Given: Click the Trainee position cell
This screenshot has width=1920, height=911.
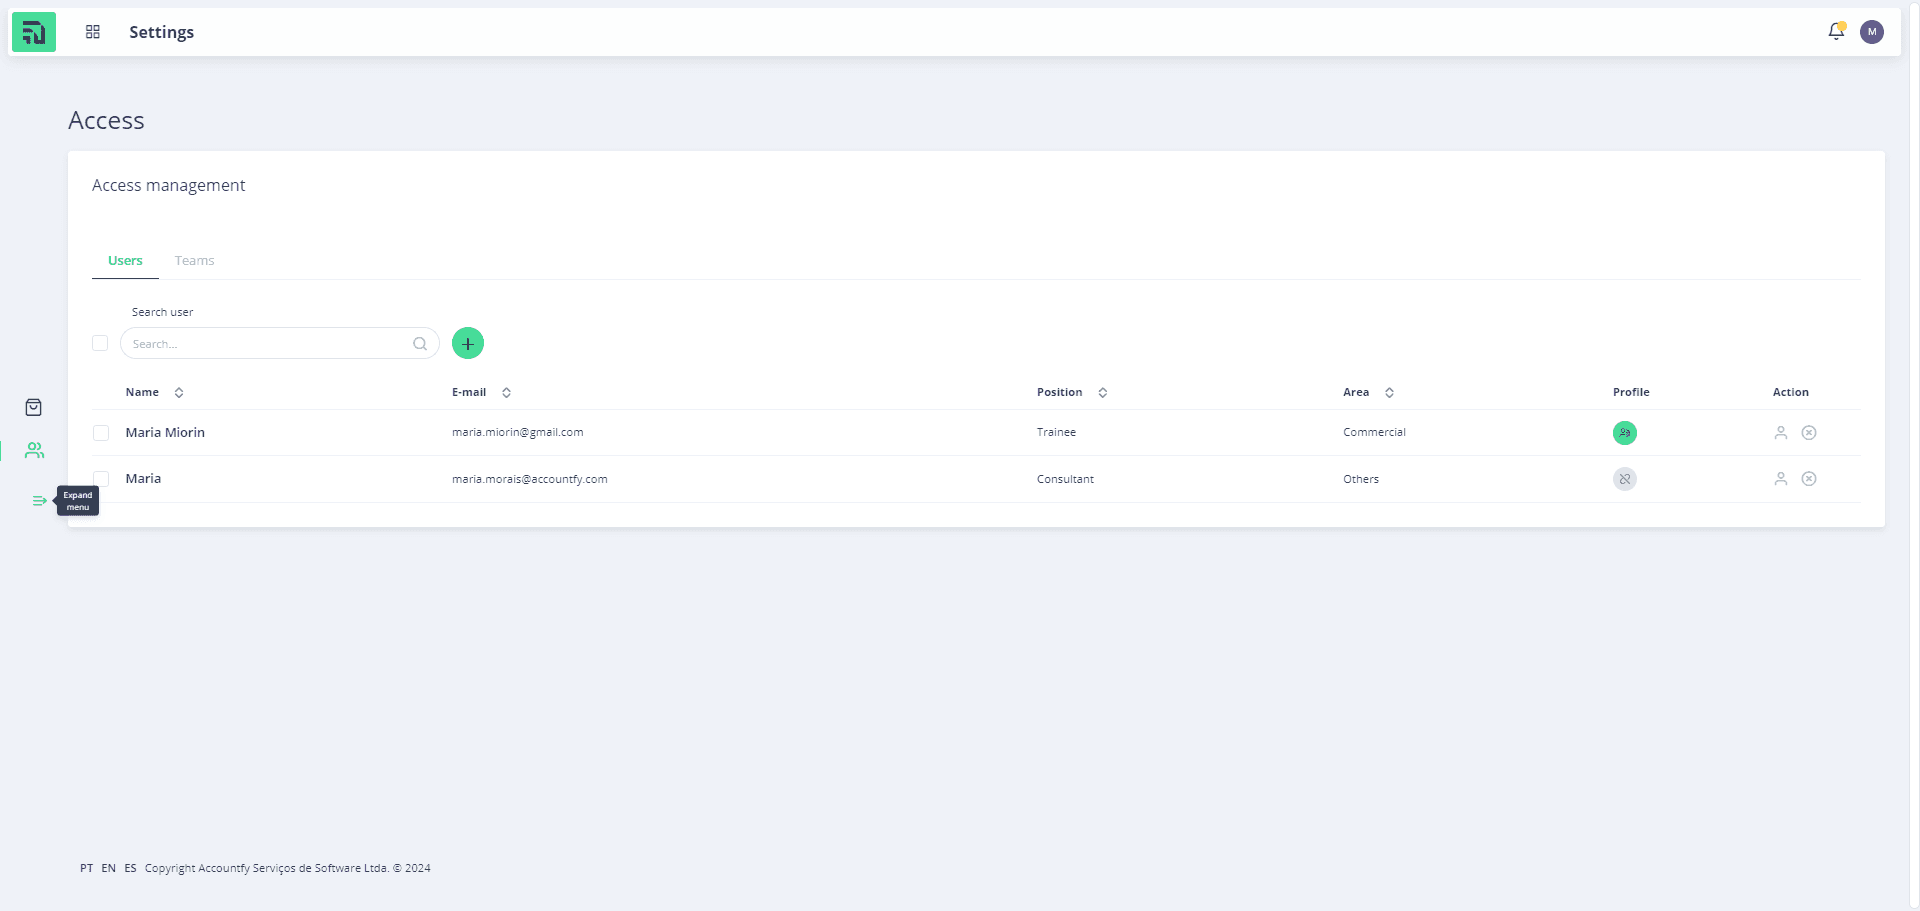Looking at the screenshot, I should tap(1057, 433).
